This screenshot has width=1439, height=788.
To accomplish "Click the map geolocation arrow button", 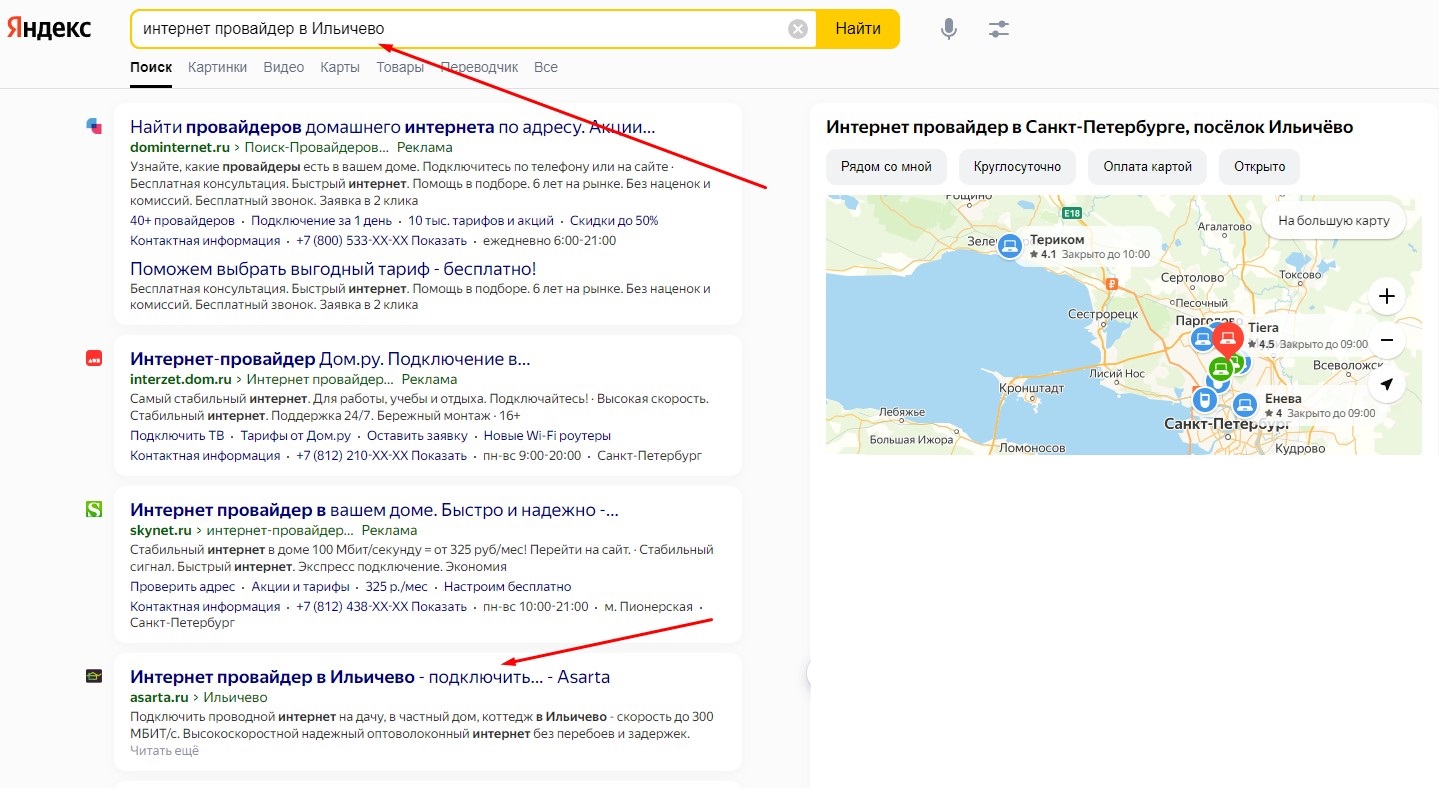I will tap(1386, 384).
